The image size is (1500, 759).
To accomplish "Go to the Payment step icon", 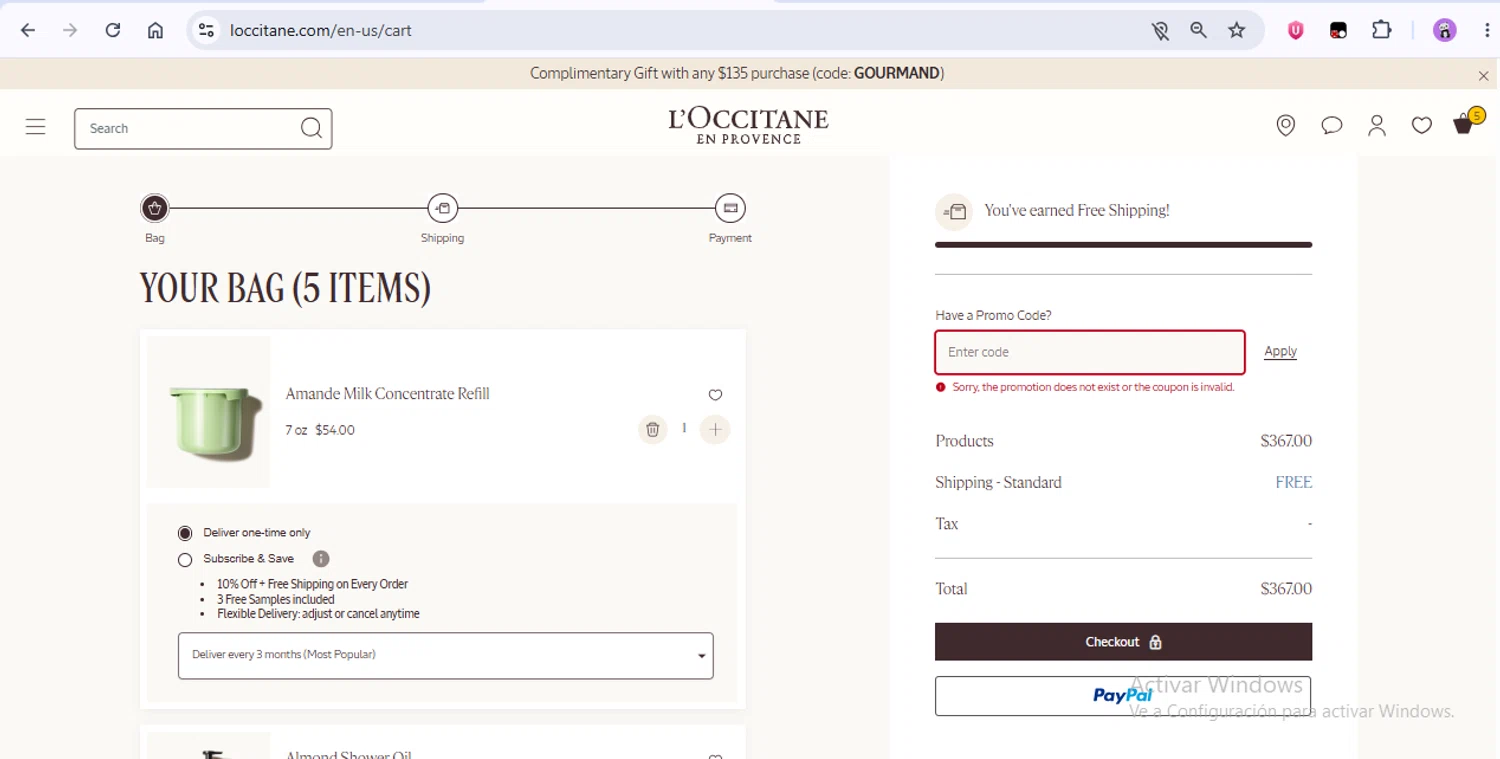I will [x=730, y=208].
